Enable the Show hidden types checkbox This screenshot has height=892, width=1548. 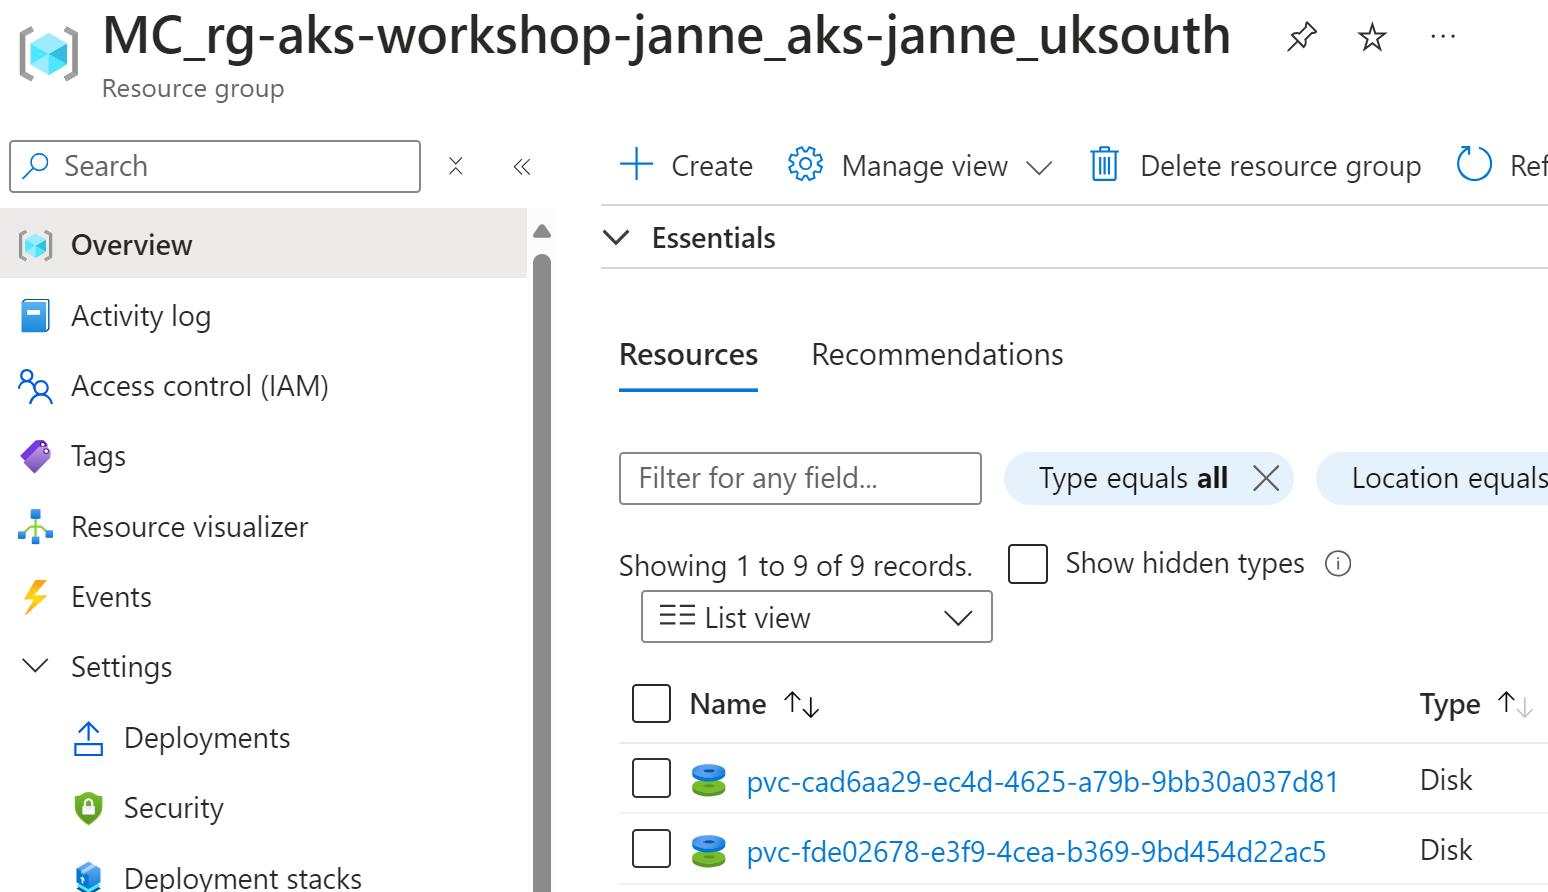1028,564
